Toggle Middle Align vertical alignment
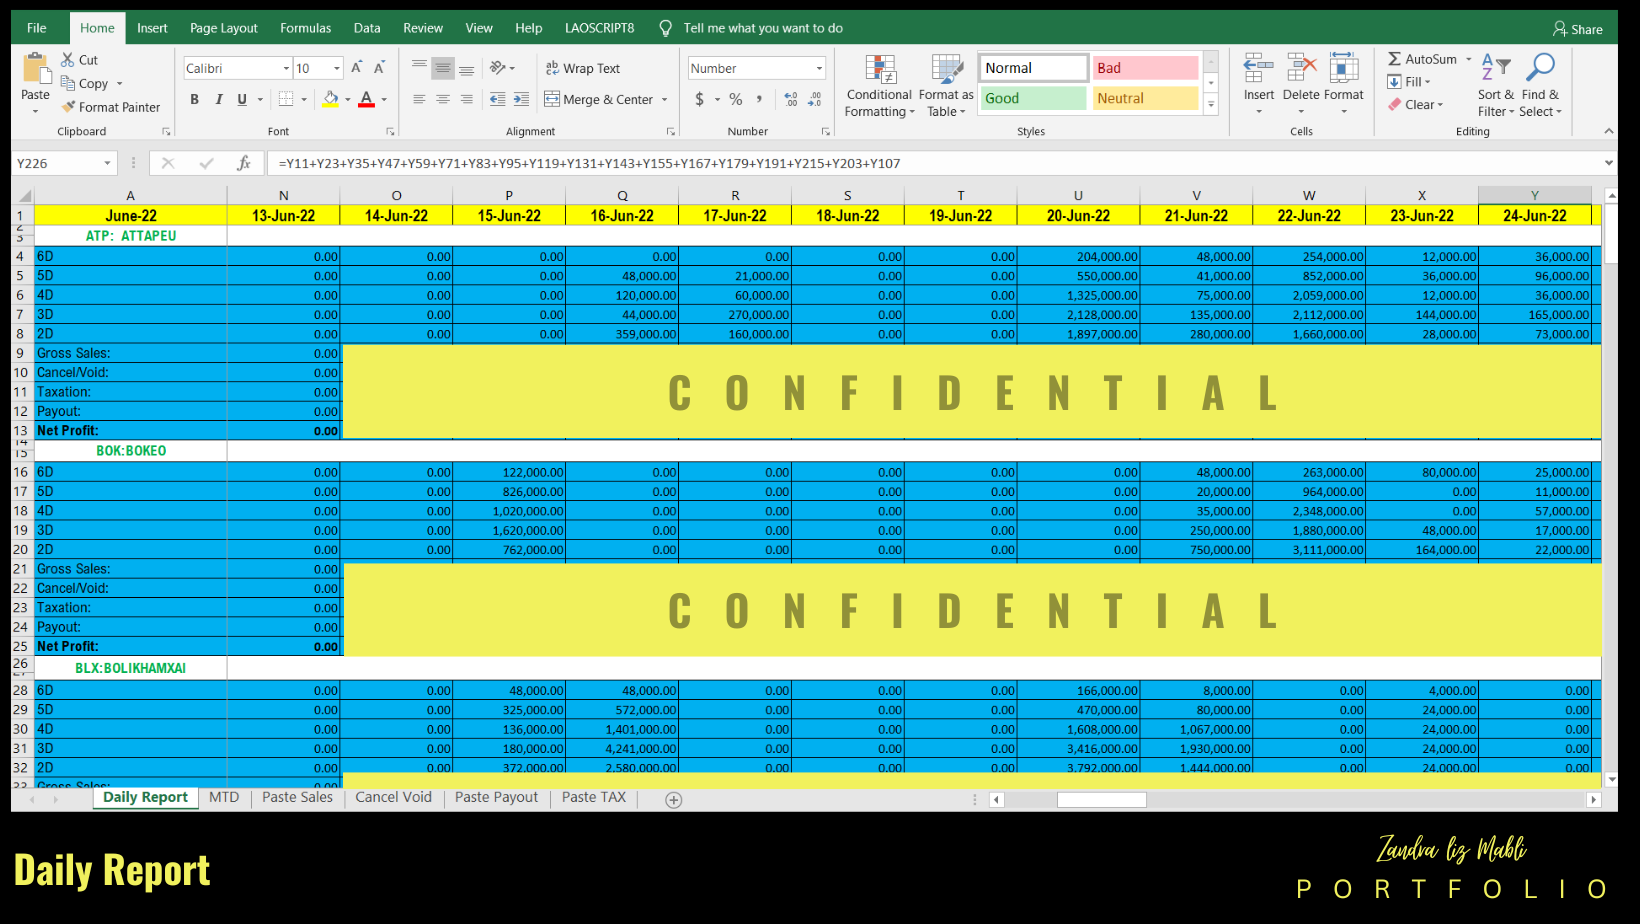This screenshot has height=924, width=1640. click(x=443, y=68)
